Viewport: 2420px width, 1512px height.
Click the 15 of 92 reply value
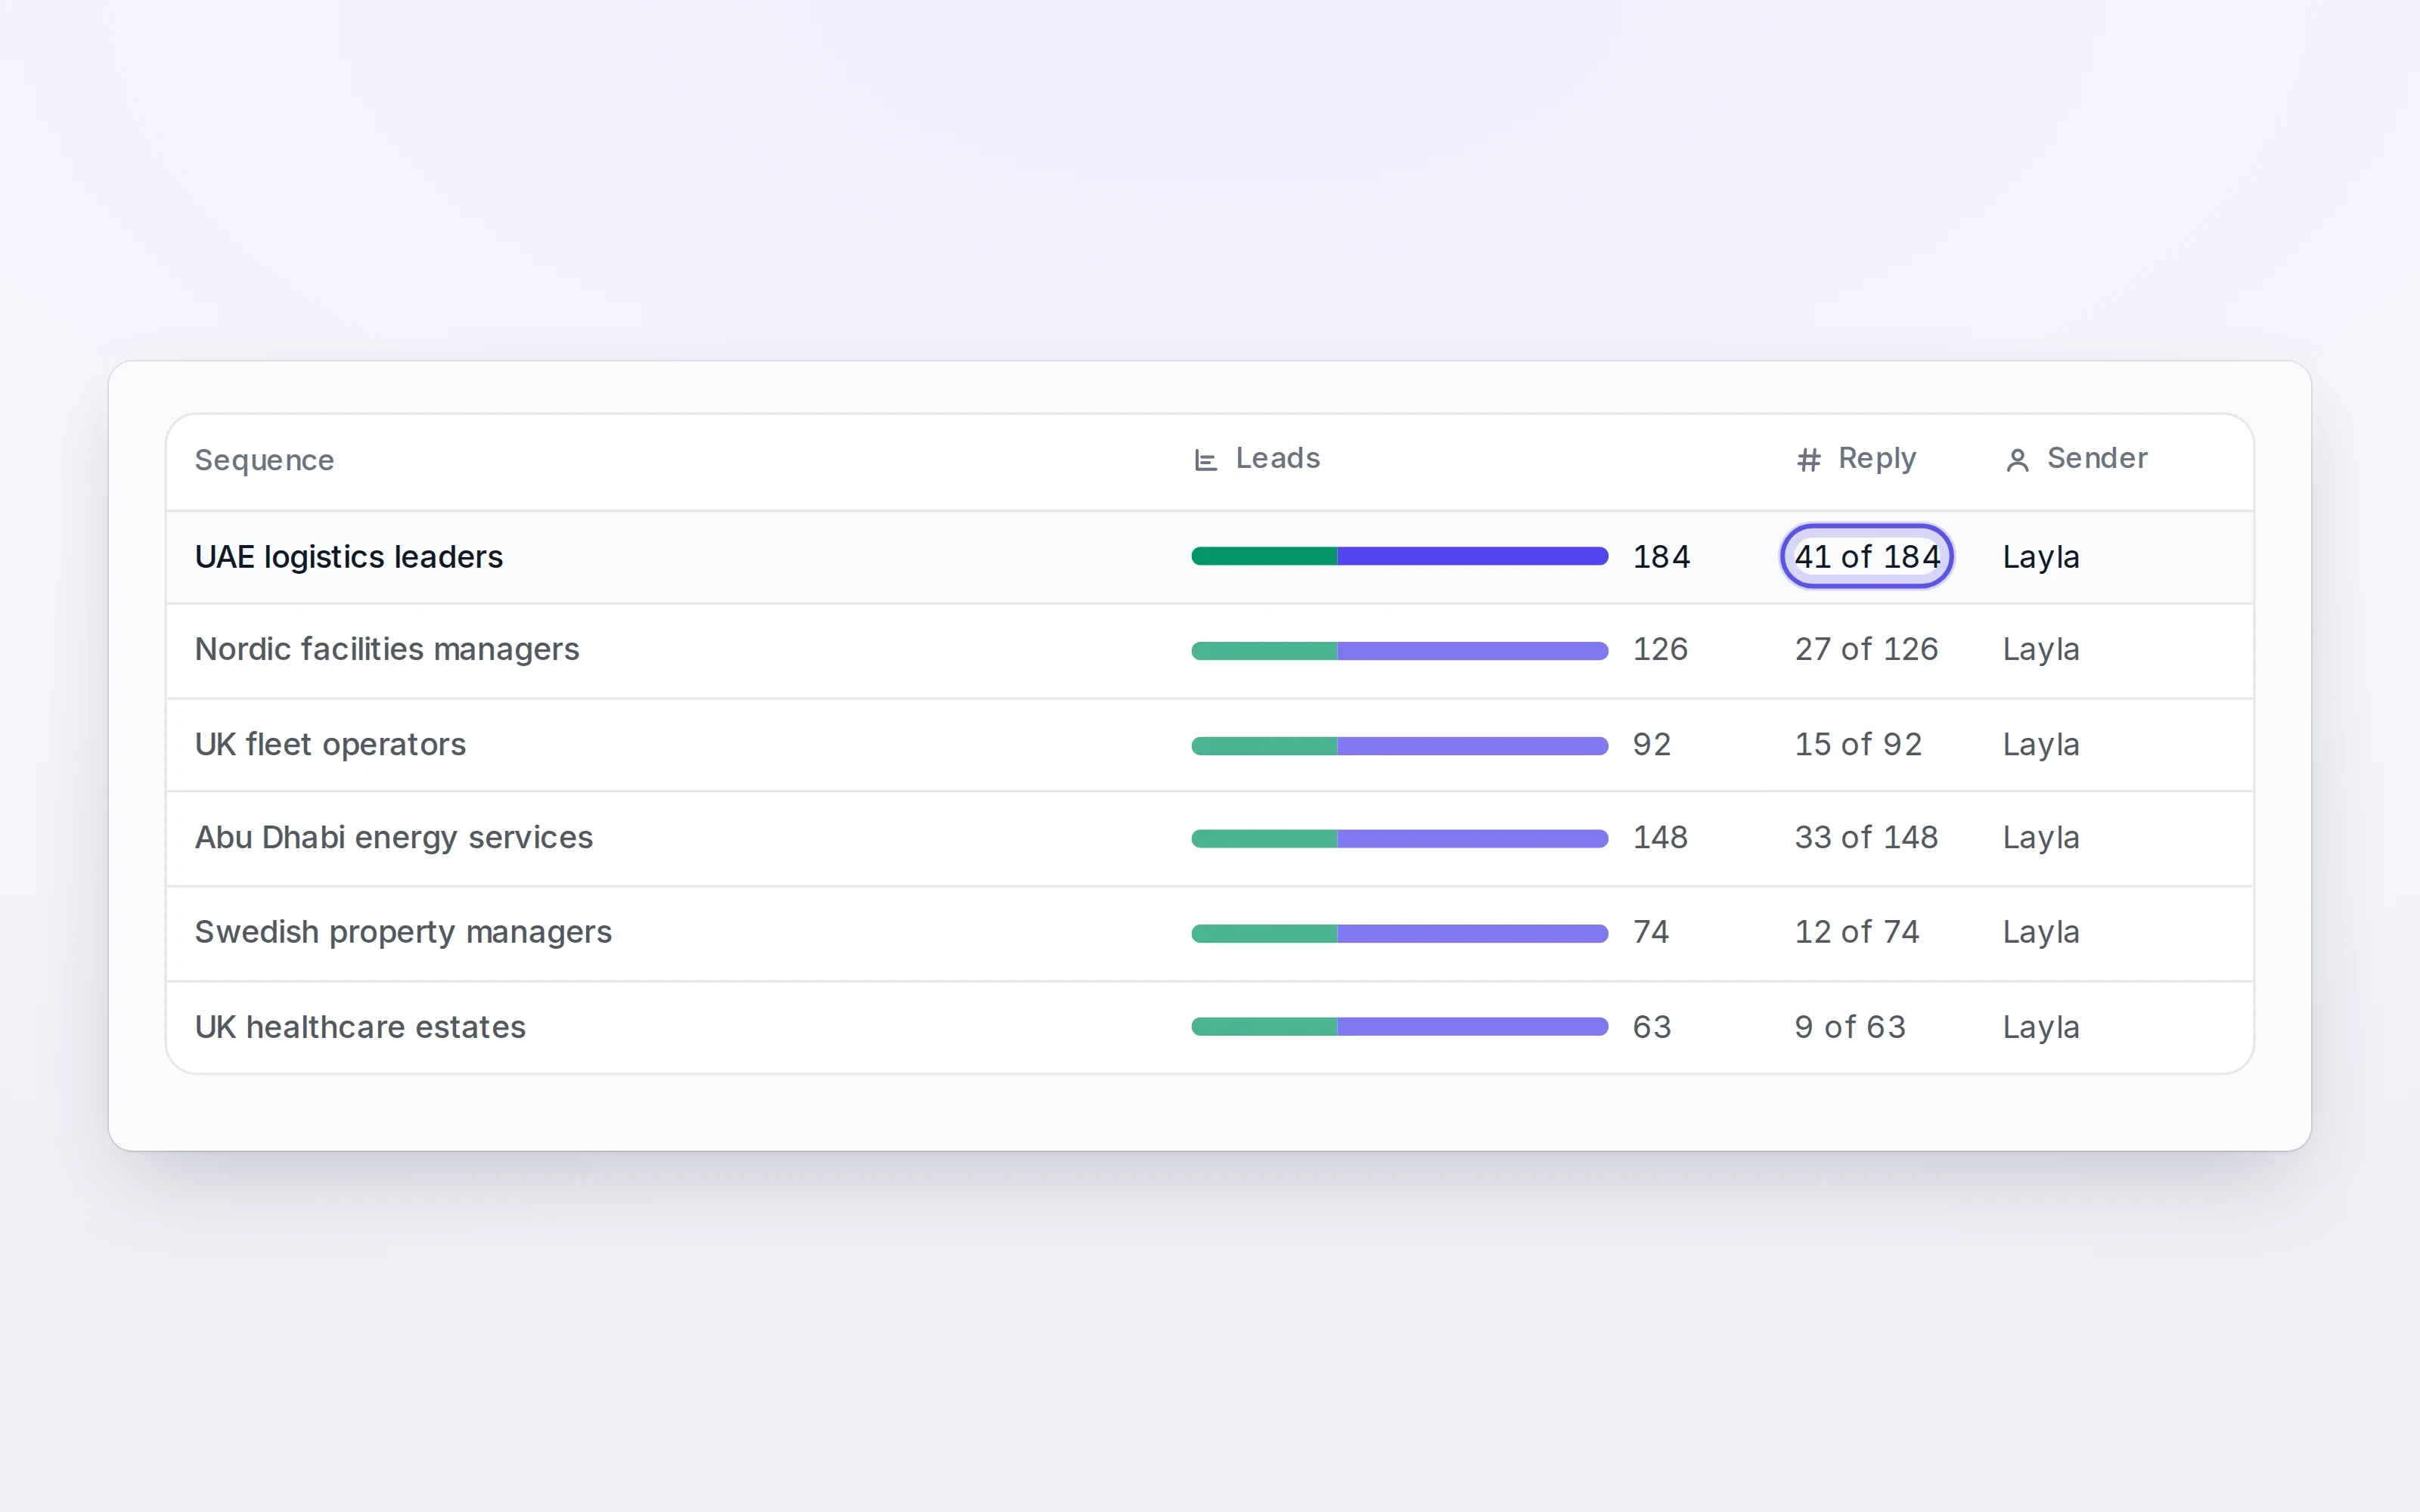click(1858, 745)
